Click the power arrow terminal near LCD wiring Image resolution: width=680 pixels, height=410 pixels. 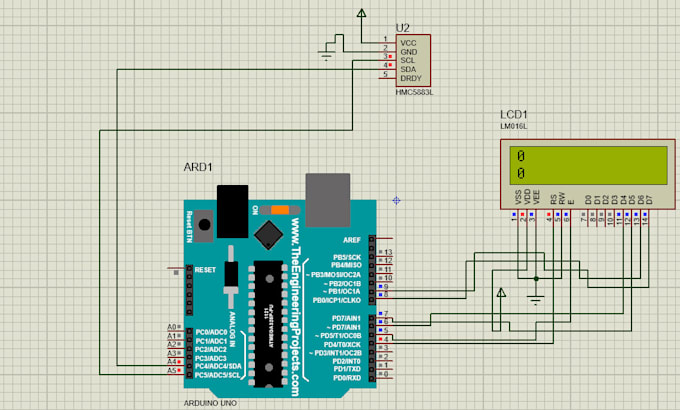pos(501,292)
